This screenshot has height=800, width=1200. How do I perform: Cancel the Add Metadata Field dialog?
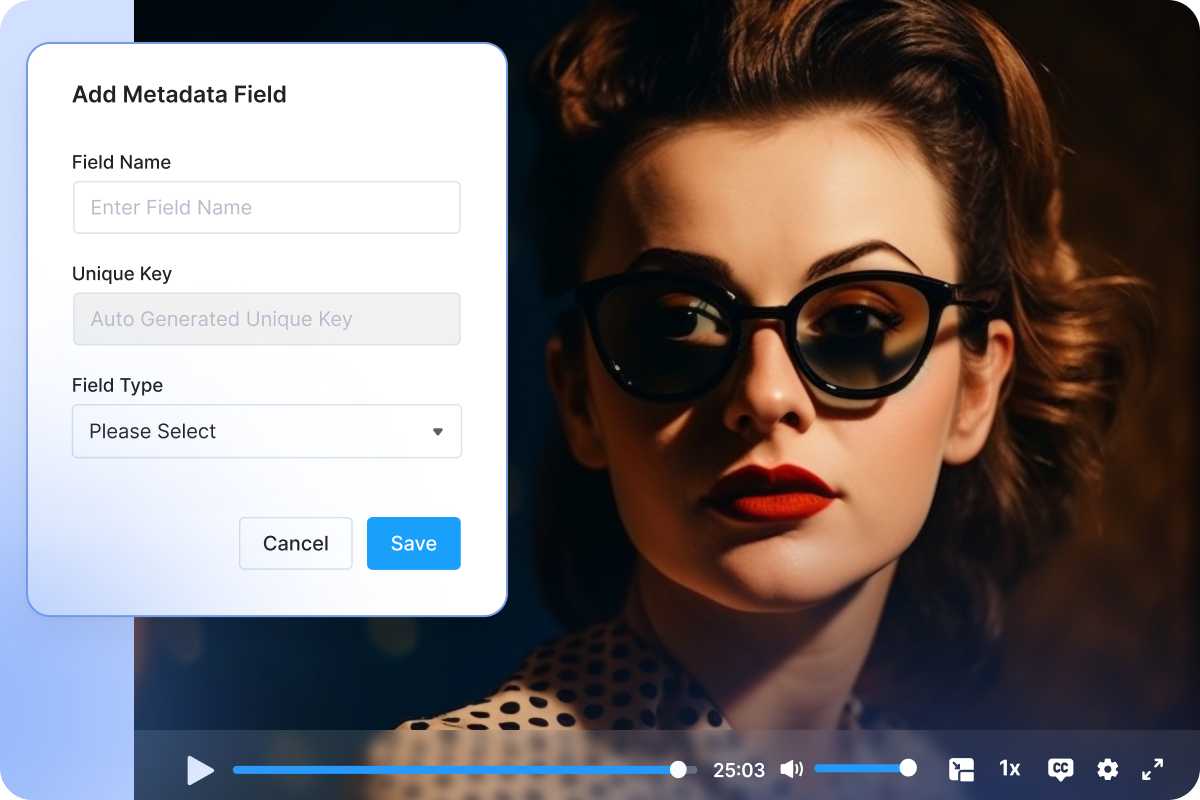coord(295,543)
